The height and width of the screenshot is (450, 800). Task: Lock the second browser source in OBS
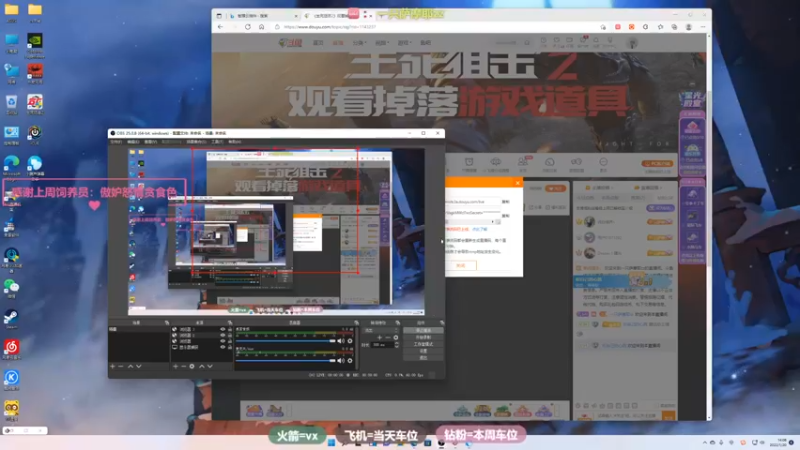pyautogui.click(x=230, y=335)
